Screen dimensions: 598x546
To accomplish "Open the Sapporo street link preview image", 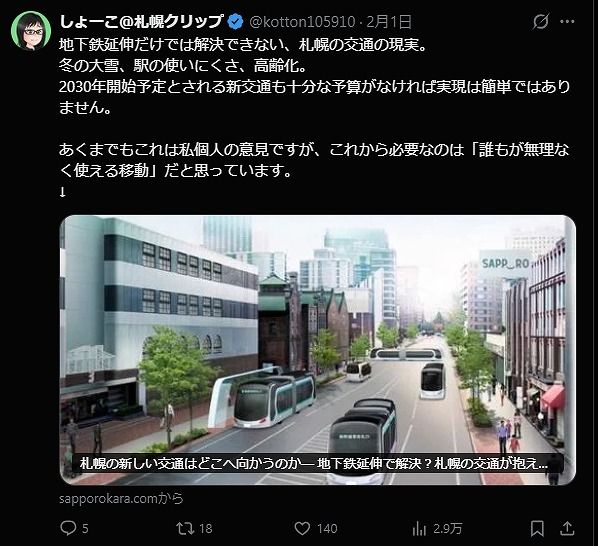I will (x=318, y=350).
